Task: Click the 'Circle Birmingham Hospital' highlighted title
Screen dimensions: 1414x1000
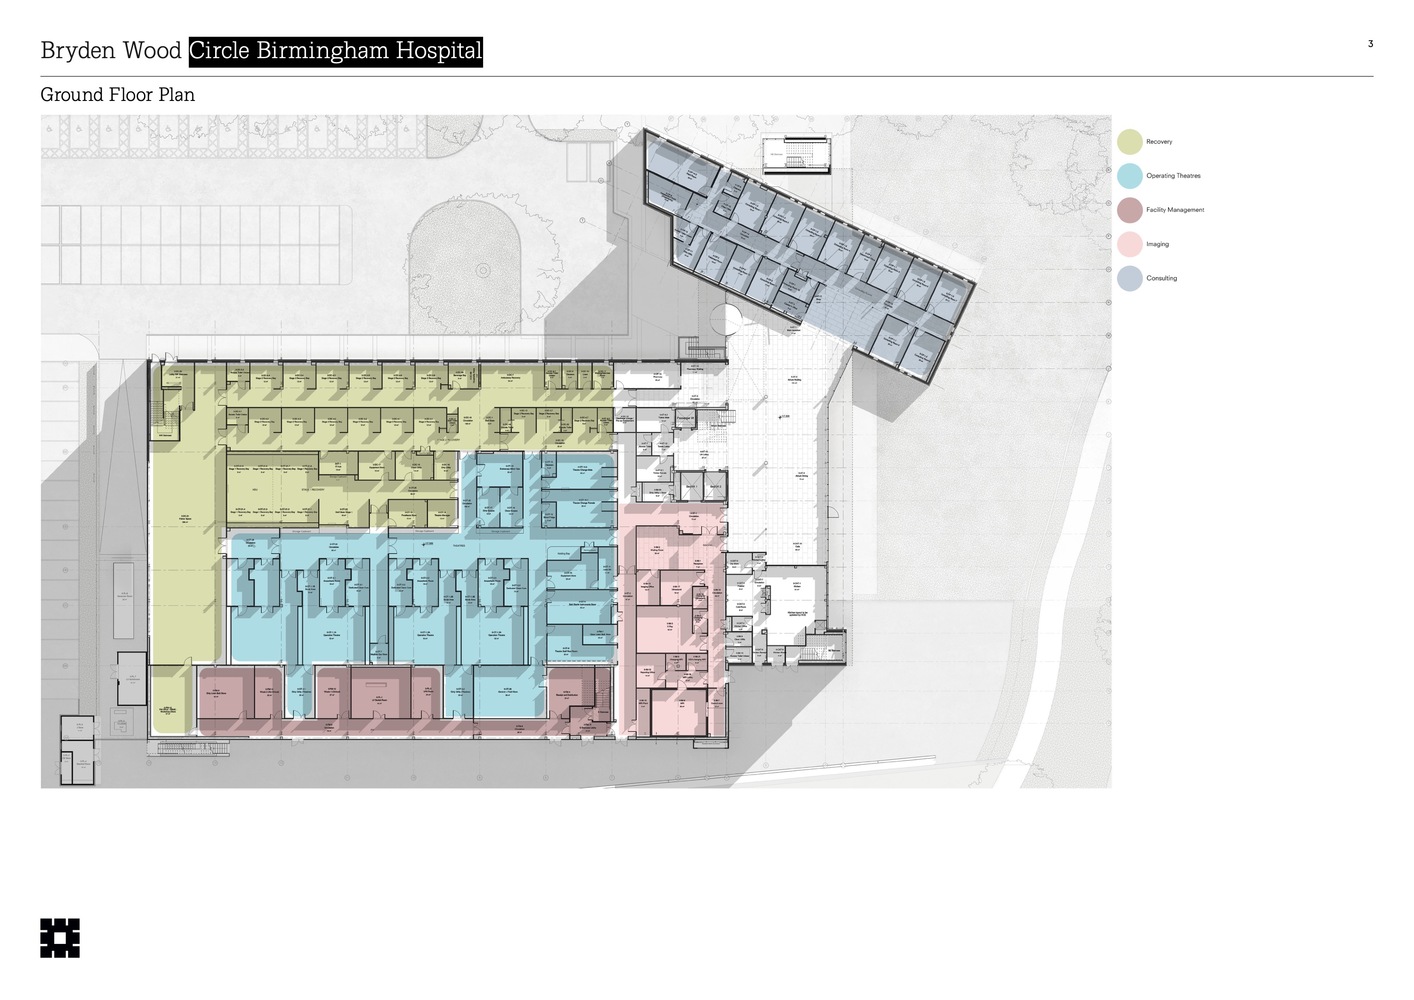Action: [x=335, y=51]
